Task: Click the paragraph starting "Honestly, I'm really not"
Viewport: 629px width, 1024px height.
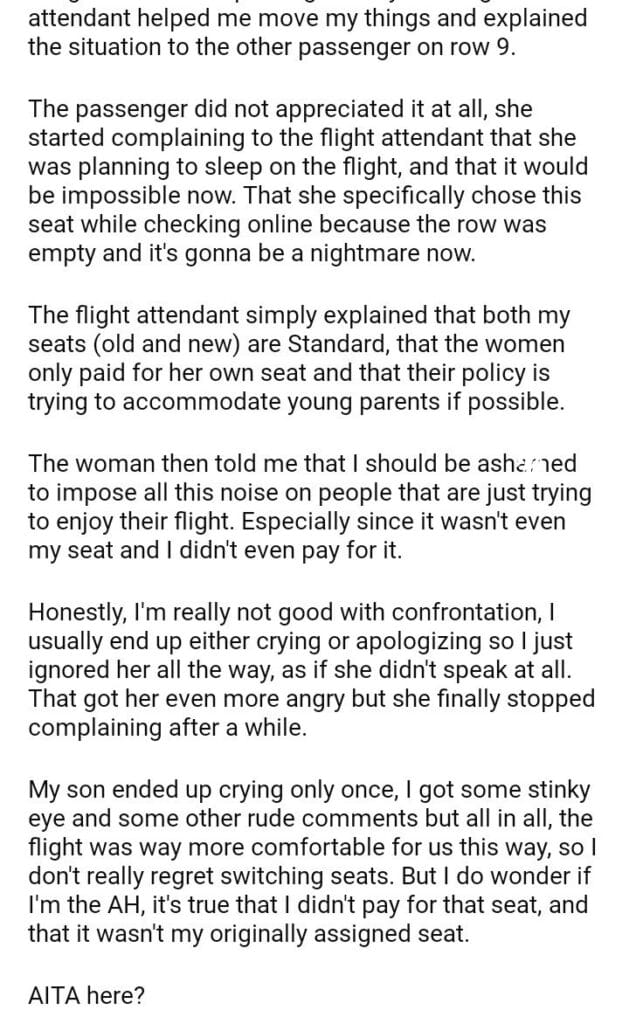Action: click(309, 659)
